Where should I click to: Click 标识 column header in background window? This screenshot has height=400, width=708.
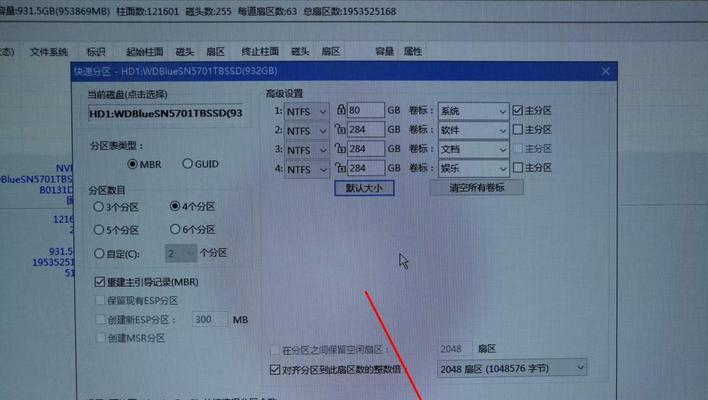[96, 51]
